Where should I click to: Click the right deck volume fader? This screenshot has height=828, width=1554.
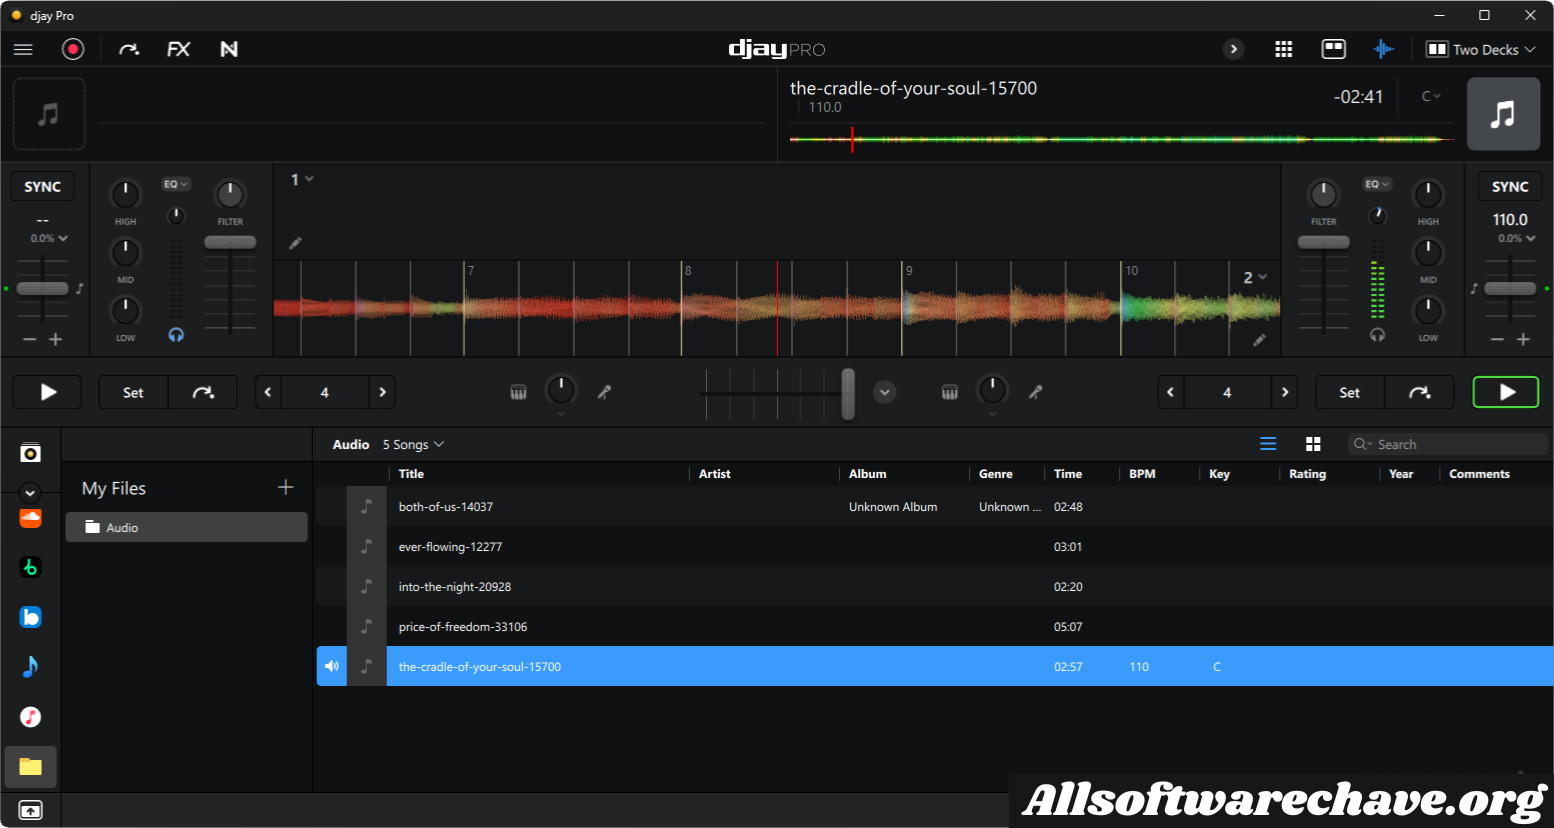point(1324,243)
